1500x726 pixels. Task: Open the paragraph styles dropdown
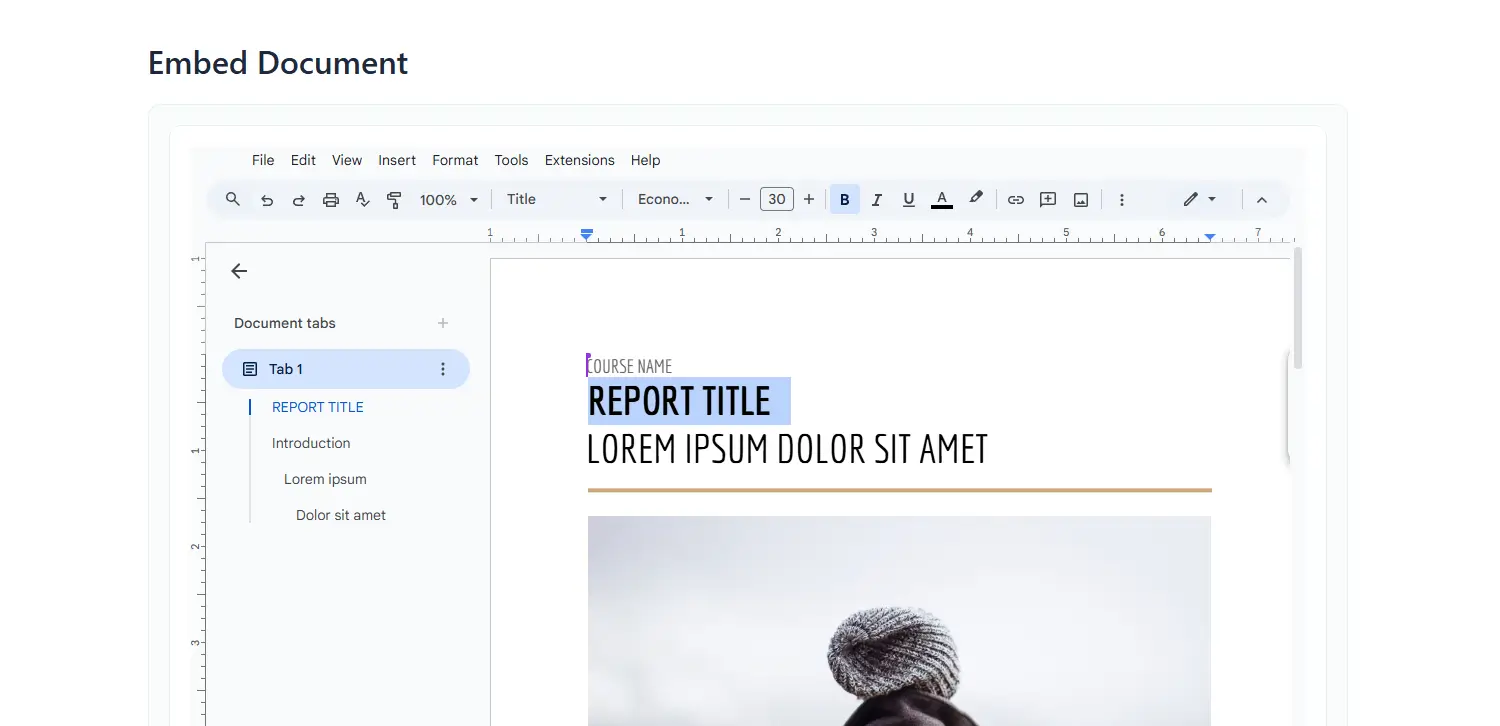coord(556,199)
